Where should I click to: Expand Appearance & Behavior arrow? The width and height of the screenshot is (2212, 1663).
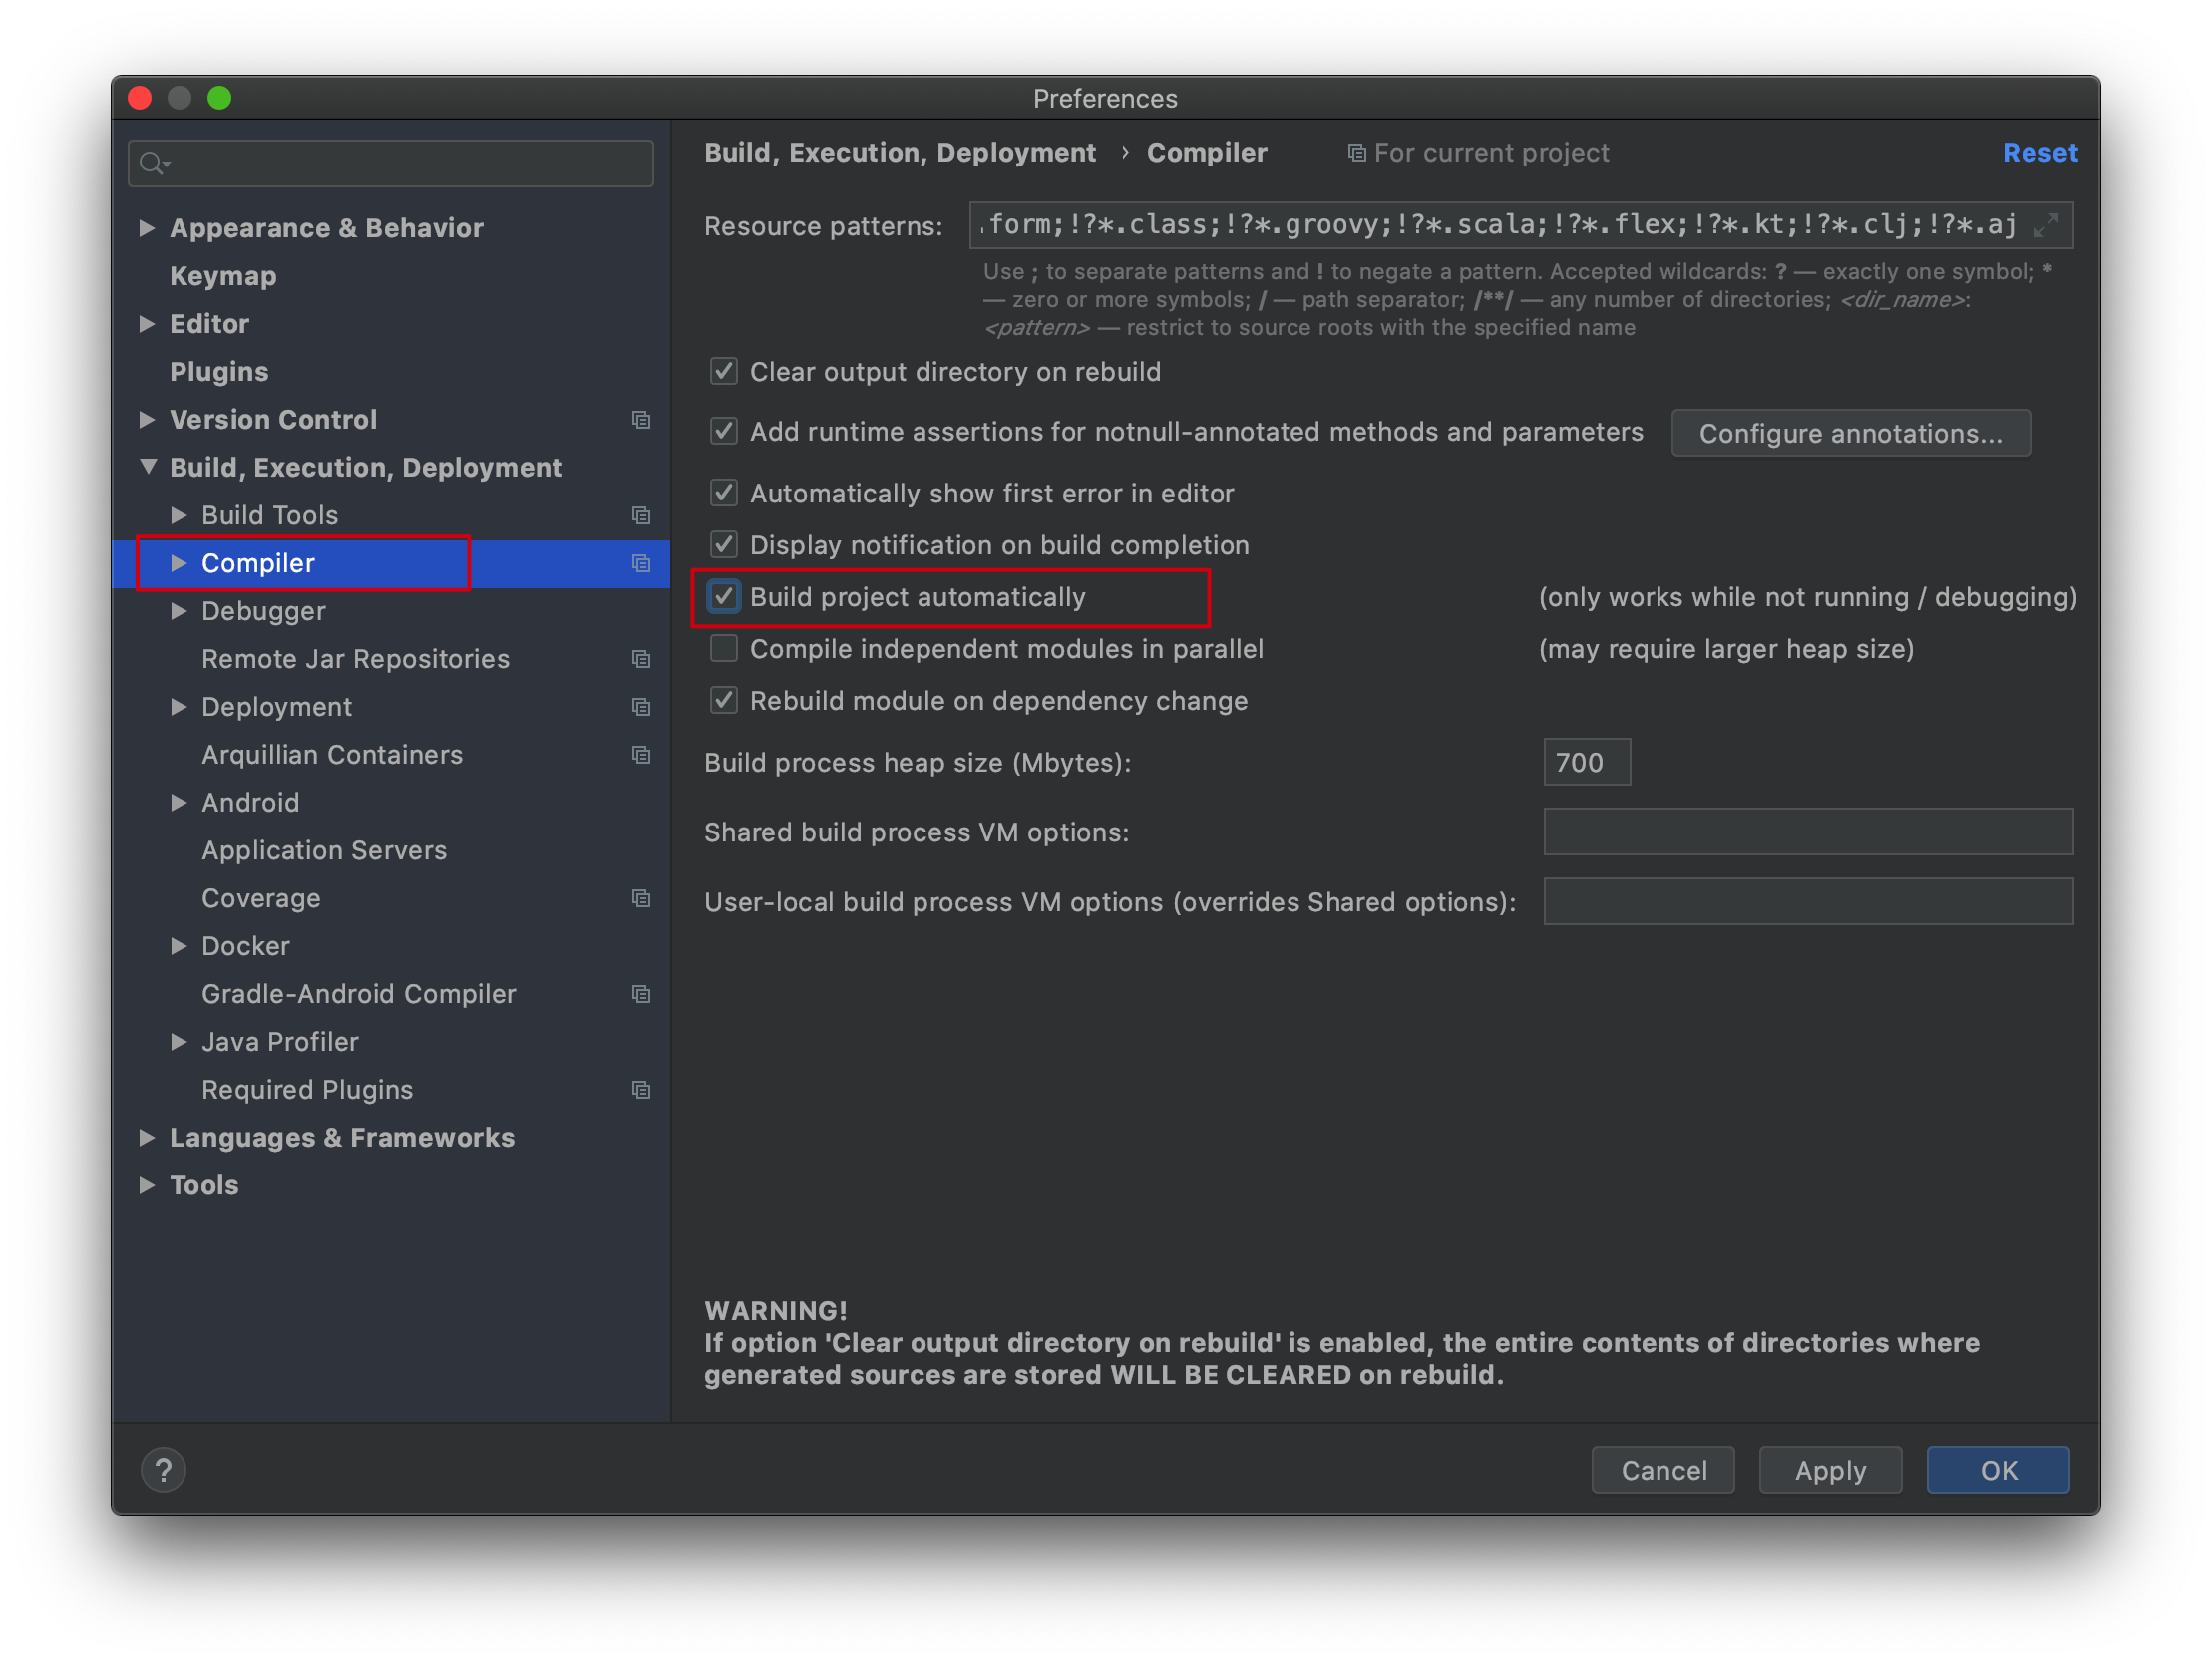(147, 228)
